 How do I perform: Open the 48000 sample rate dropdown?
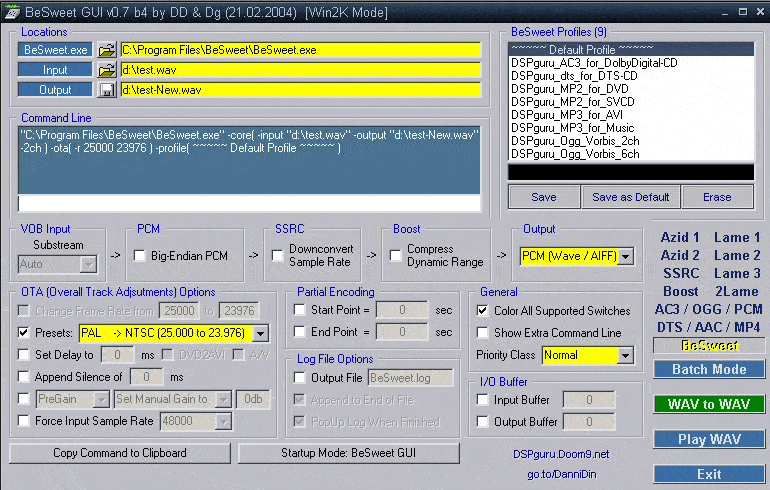click(223, 421)
